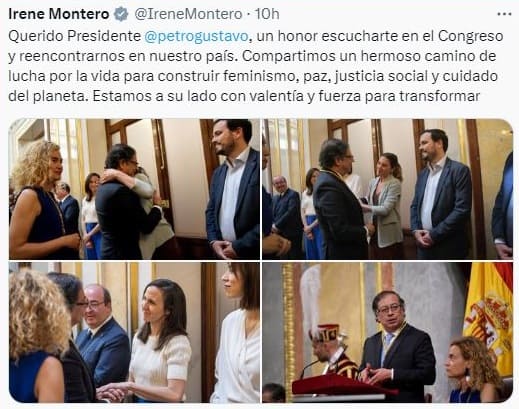The image size is (519, 409).
Task: Click the word 'feminismo' in the tweet text
Action: click(x=260, y=76)
